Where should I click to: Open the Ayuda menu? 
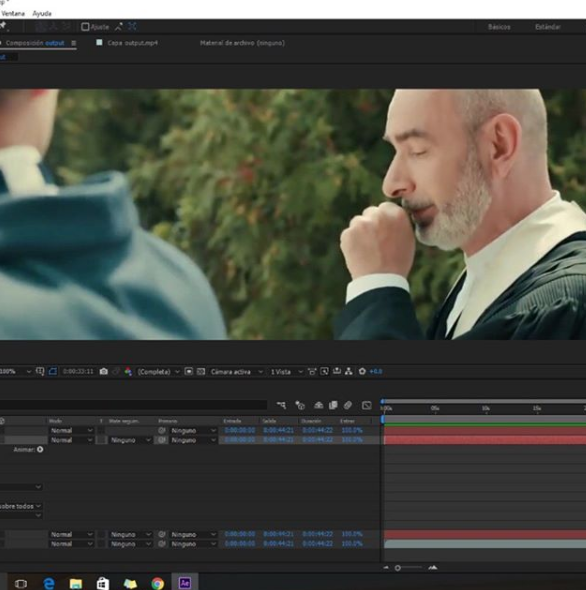42,14
